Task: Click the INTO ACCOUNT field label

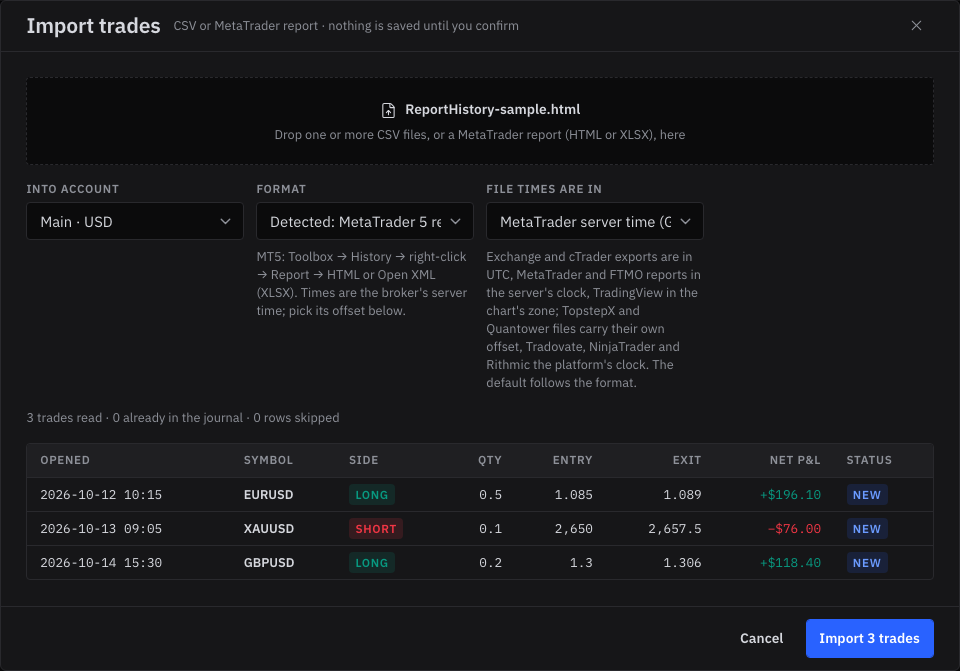Action: pyautogui.click(x=73, y=189)
